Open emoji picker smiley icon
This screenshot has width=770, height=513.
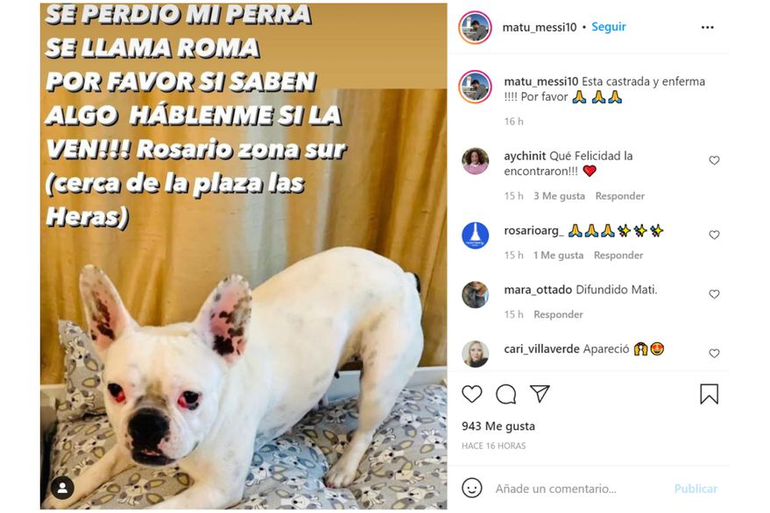472,488
